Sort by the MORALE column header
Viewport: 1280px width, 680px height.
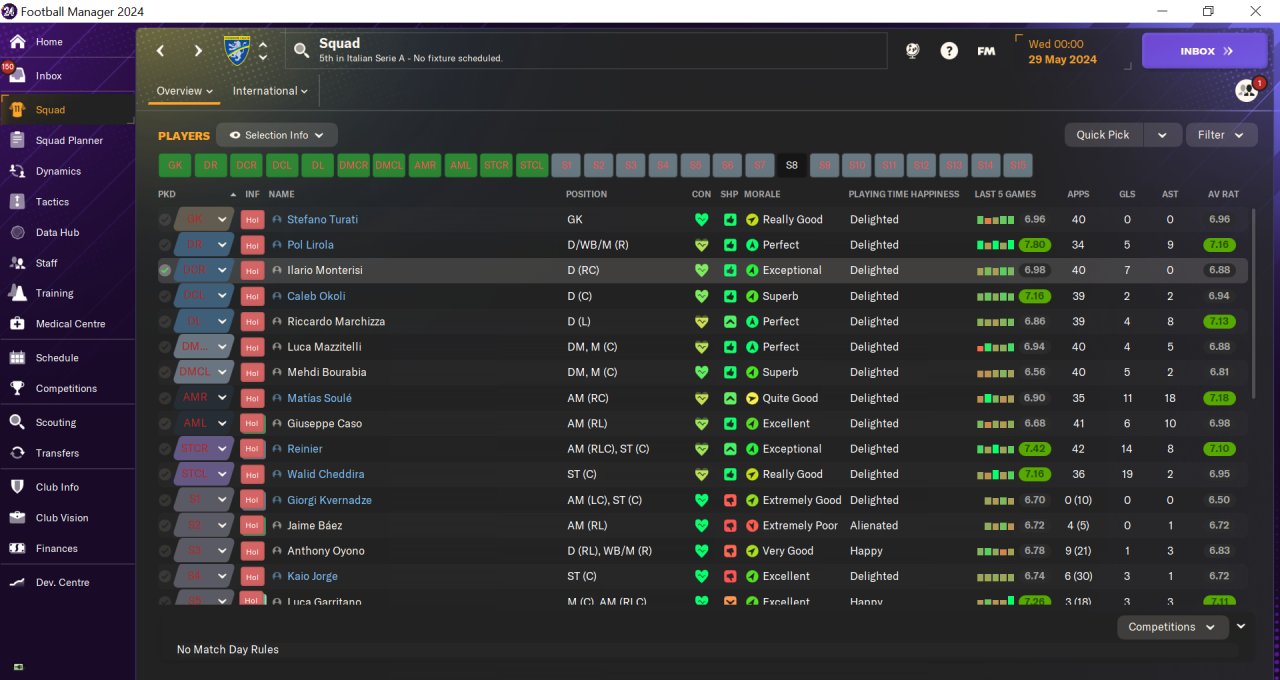click(x=762, y=194)
